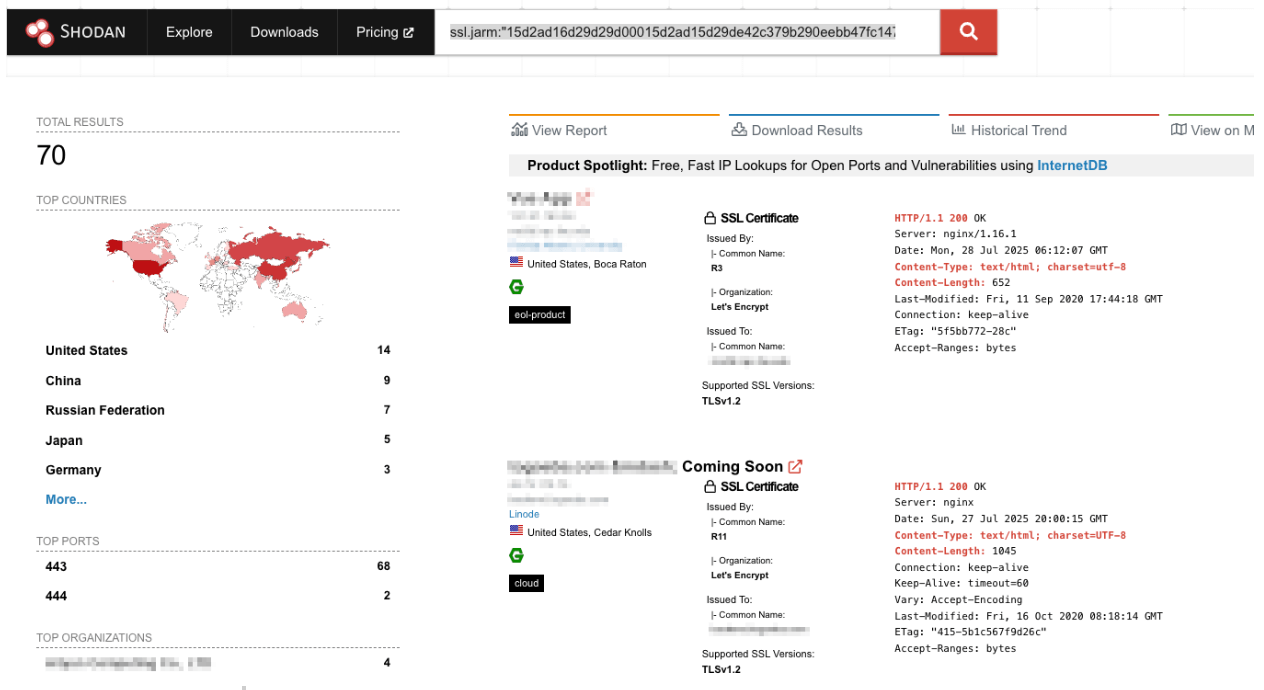Open the View Report tab
Viewport: 1264px width, 690px height.
coord(559,130)
